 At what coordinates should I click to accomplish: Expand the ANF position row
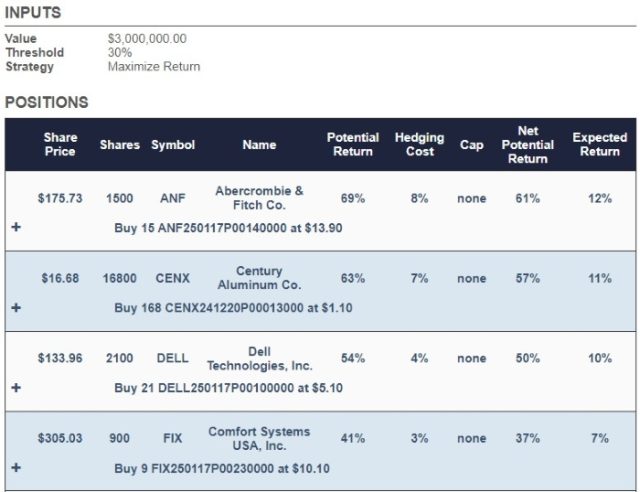point(15,227)
